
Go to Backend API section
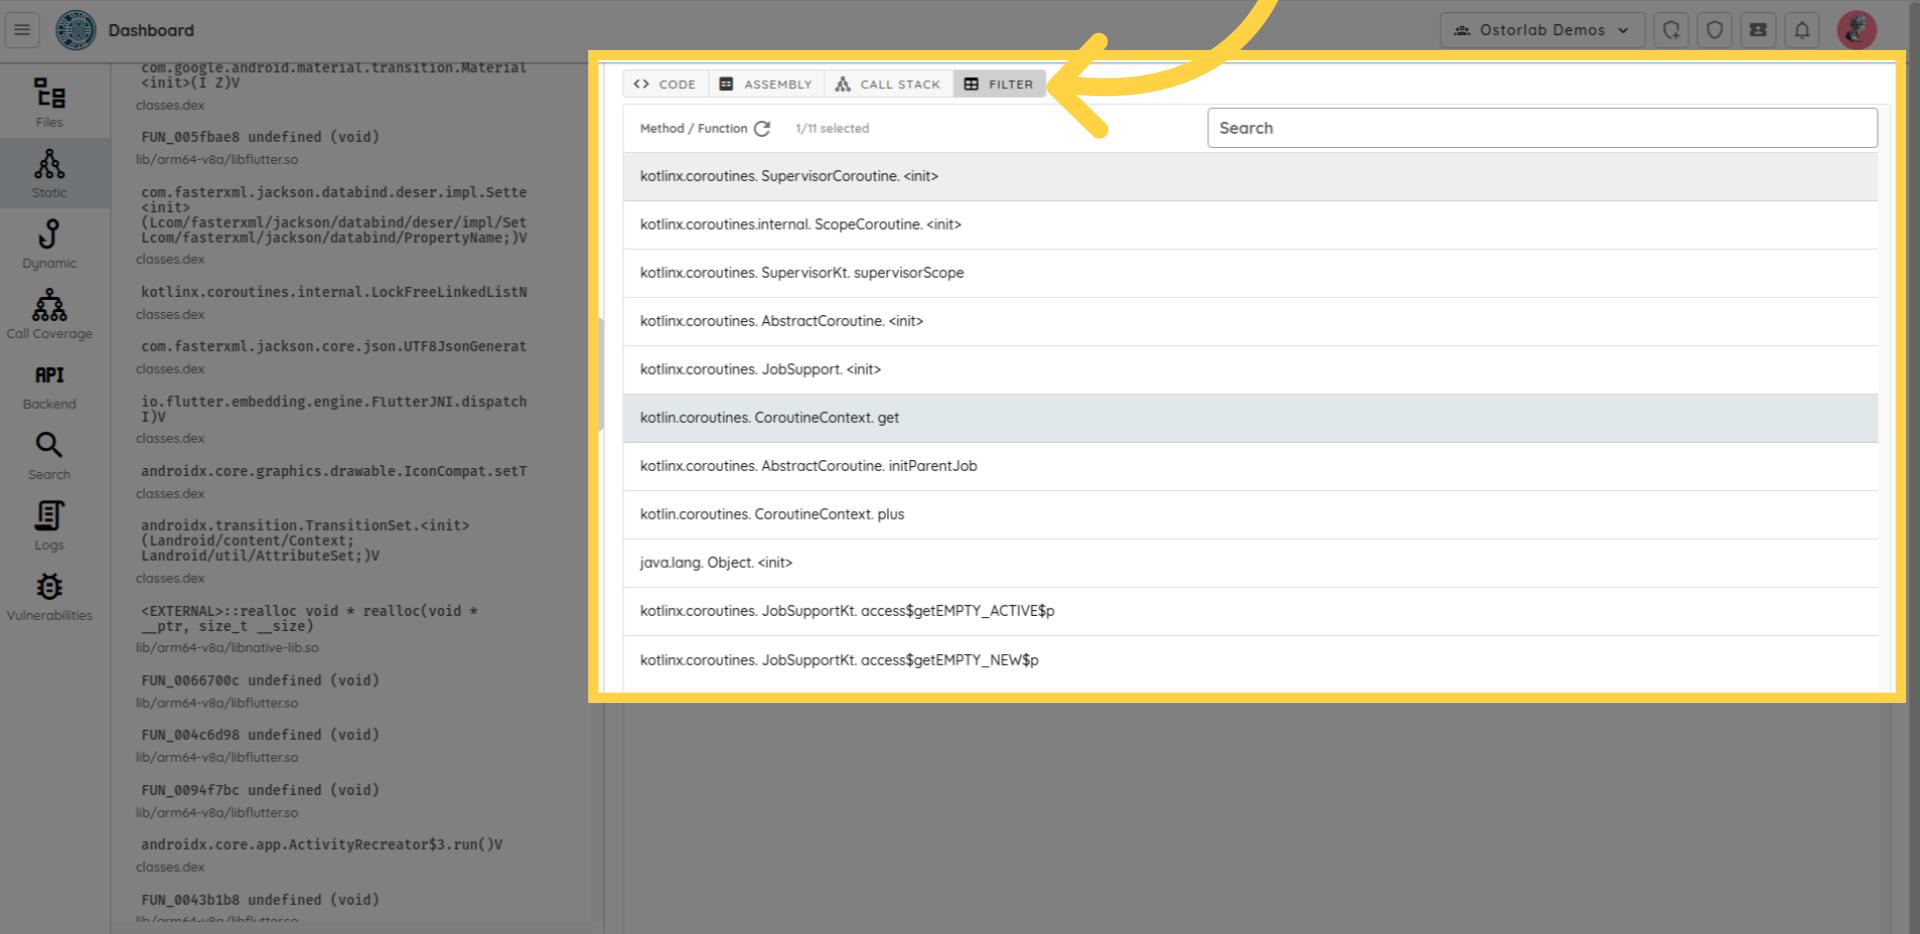(x=49, y=385)
